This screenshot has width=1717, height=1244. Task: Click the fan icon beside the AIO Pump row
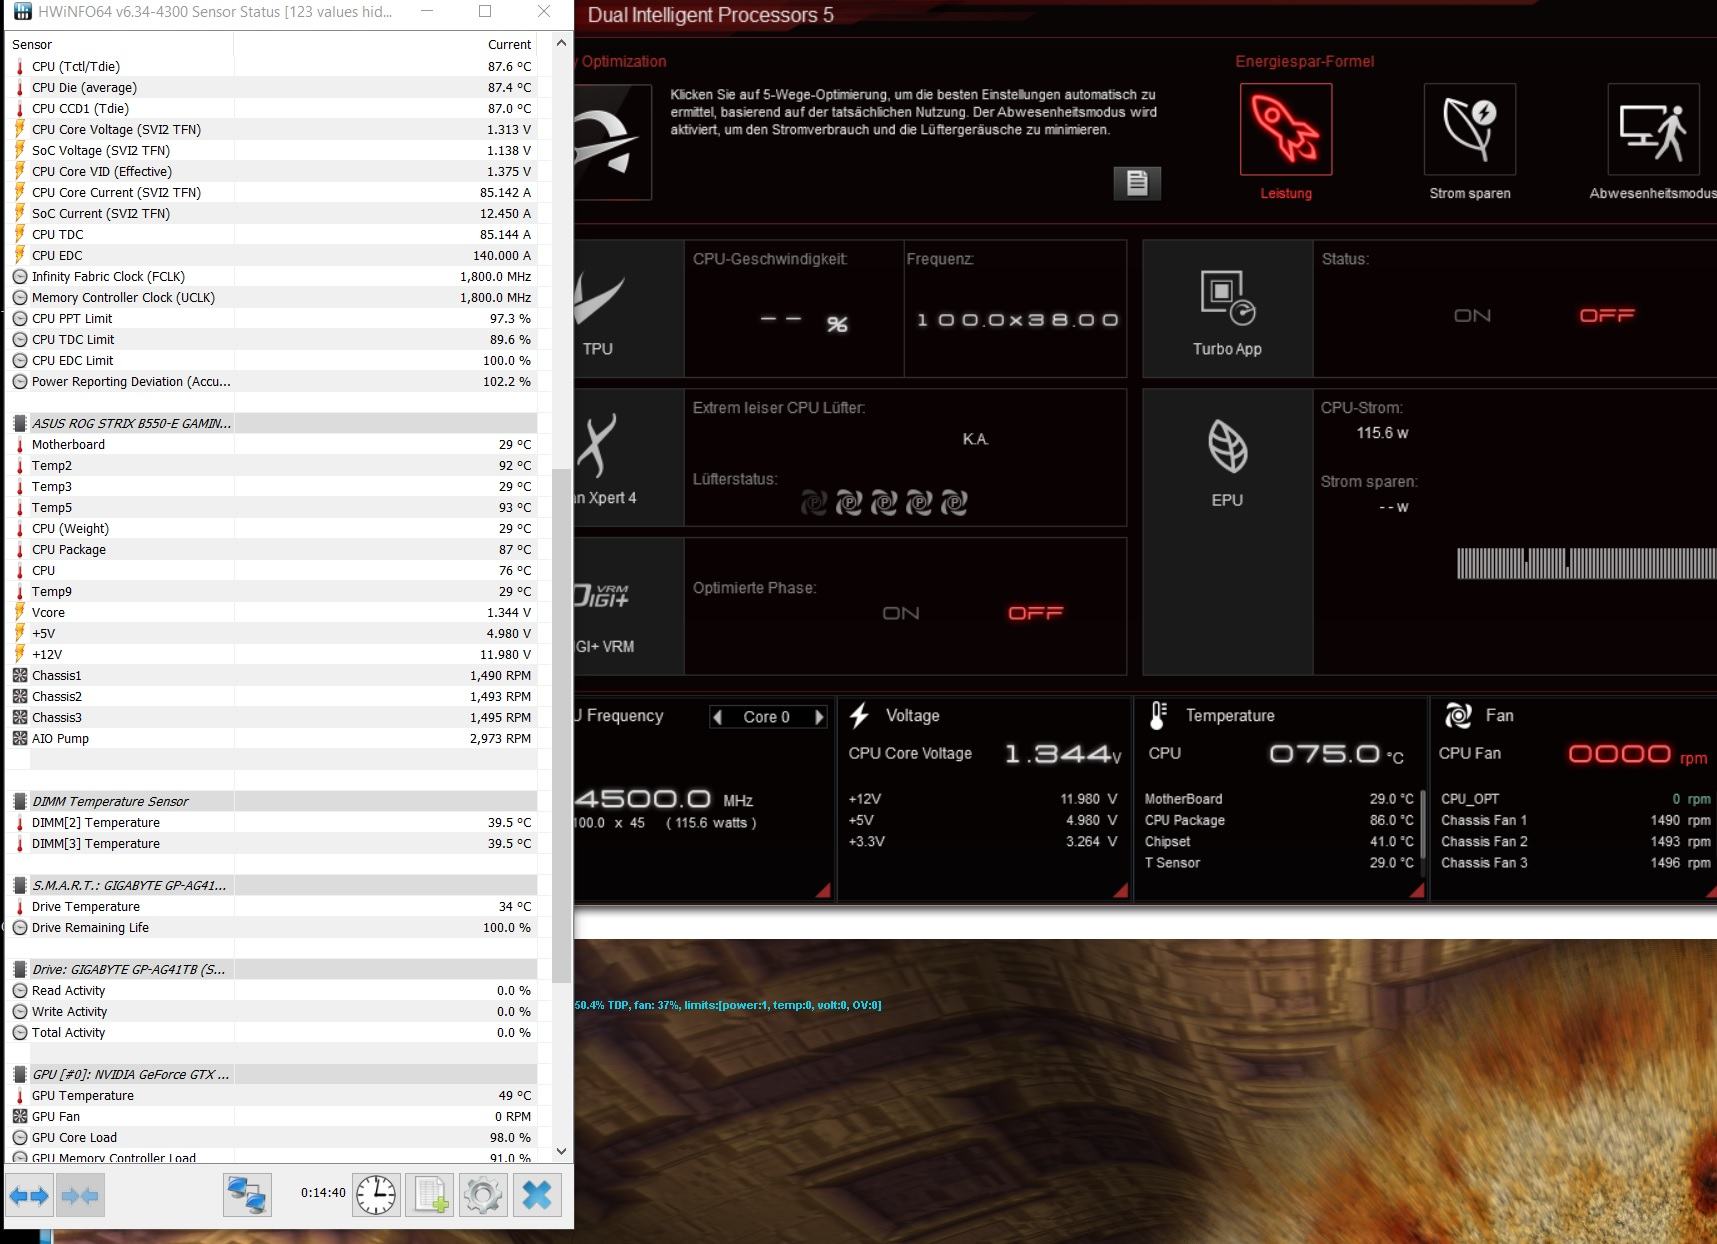[20, 739]
